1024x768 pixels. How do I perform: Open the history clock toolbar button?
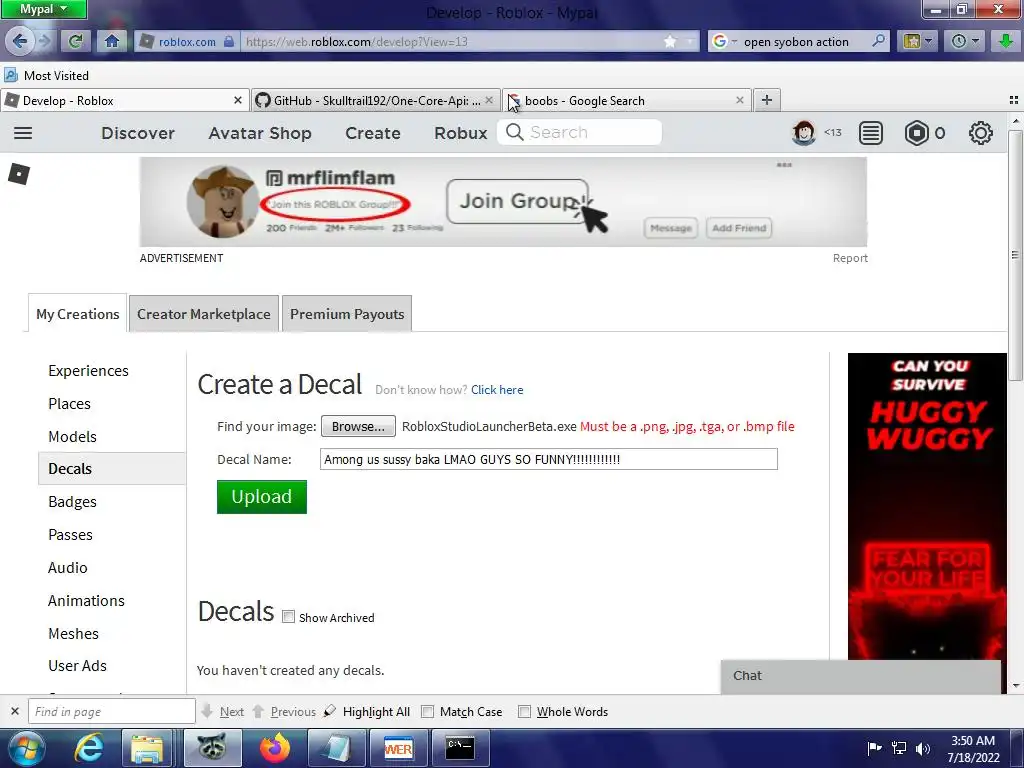(x=959, y=41)
